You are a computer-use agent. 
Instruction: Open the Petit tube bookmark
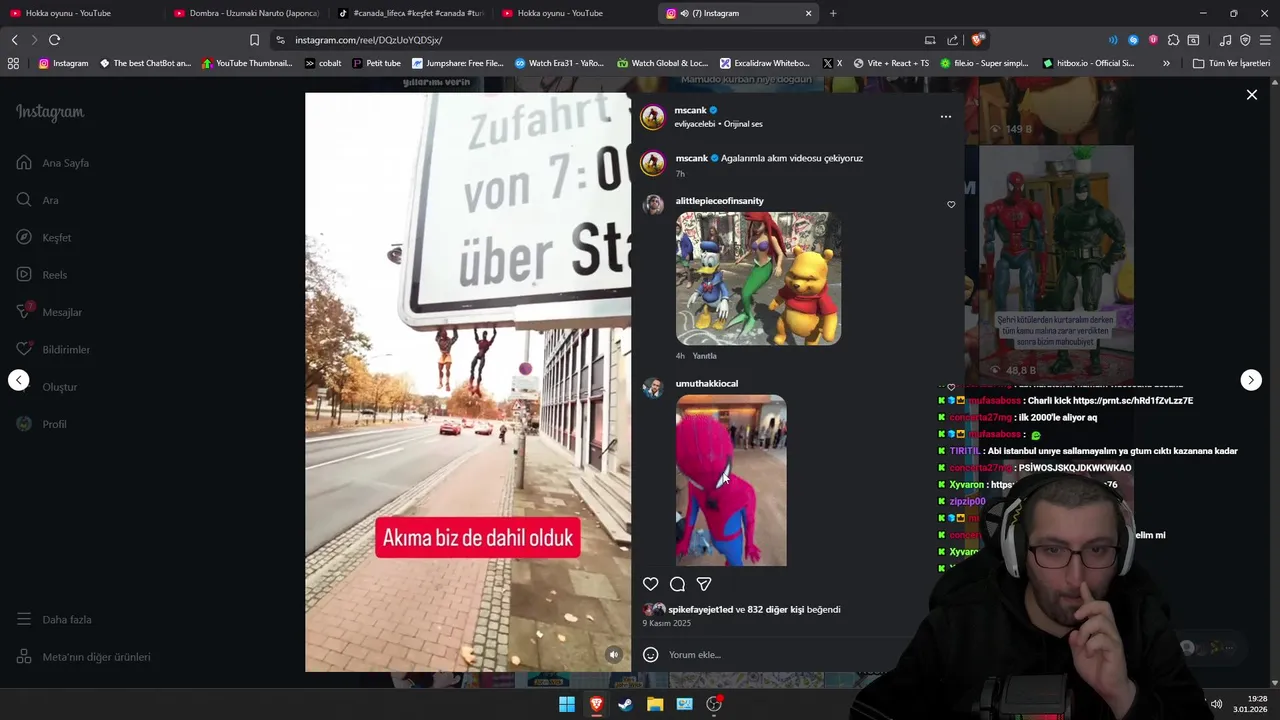coord(376,63)
